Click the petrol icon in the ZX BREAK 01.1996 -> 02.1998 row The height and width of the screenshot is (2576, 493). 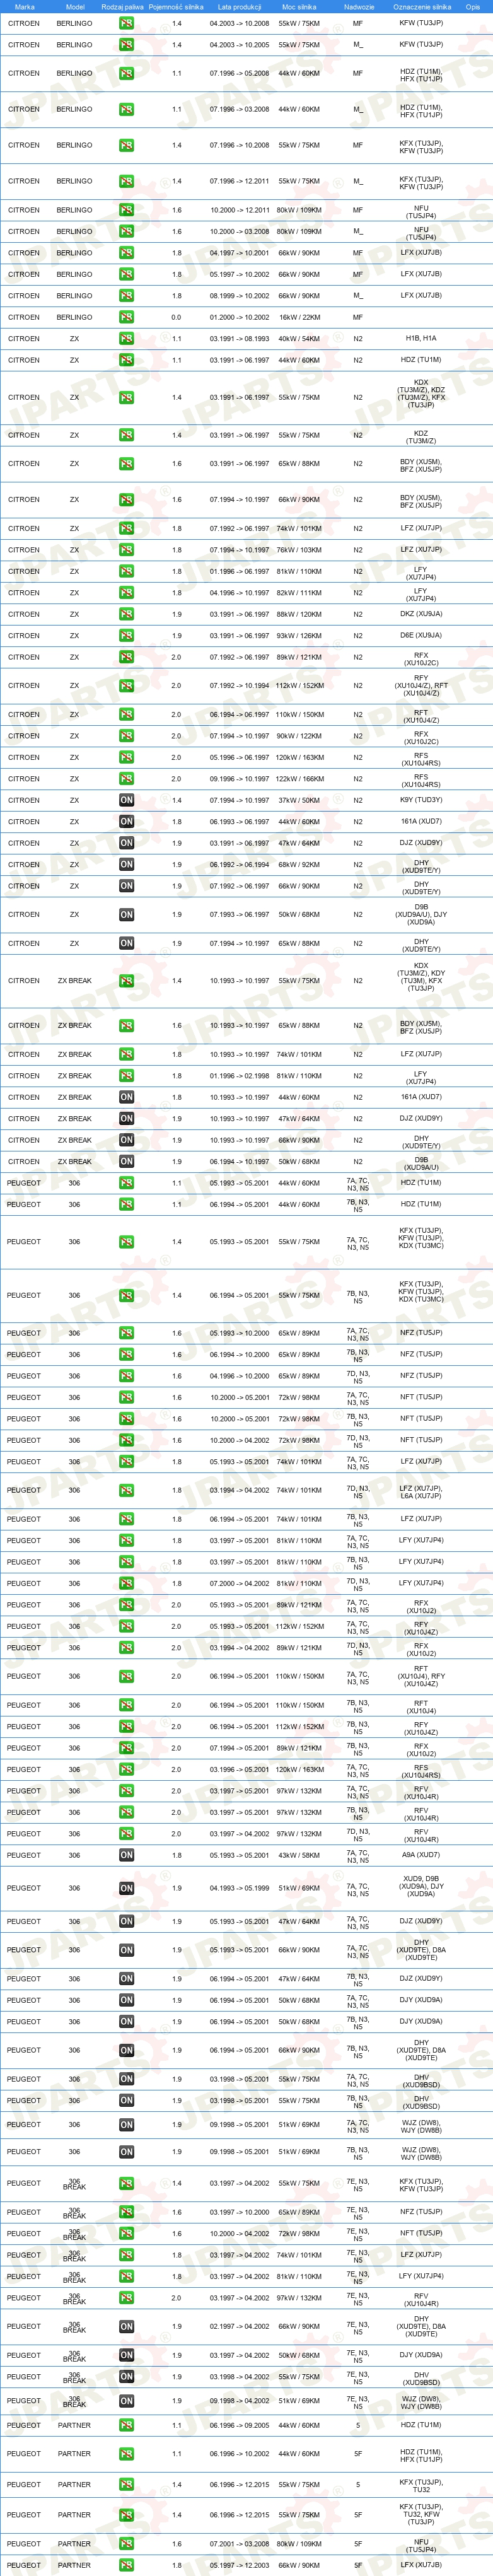pos(126,1076)
